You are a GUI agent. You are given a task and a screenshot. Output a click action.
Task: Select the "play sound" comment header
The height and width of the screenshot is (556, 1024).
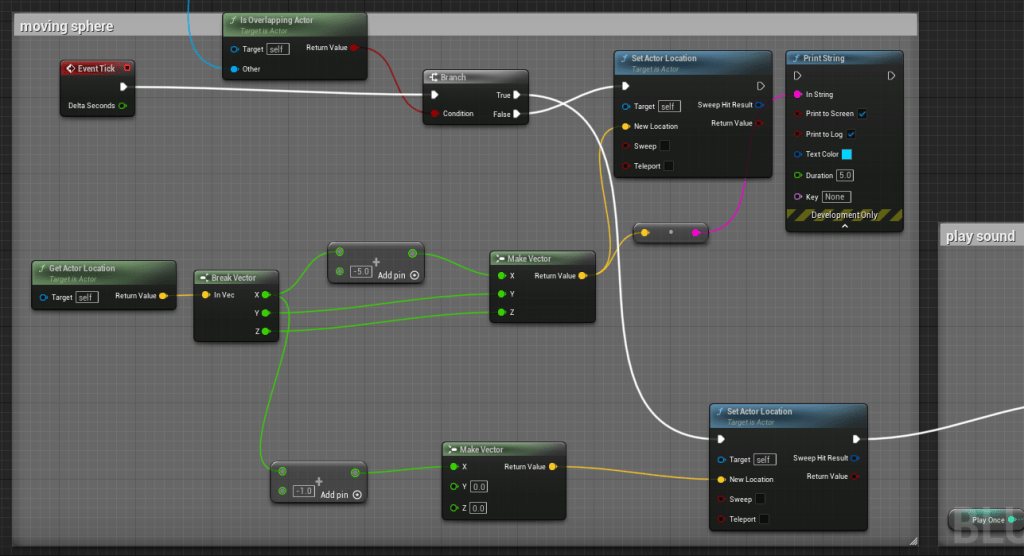[982, 236]
